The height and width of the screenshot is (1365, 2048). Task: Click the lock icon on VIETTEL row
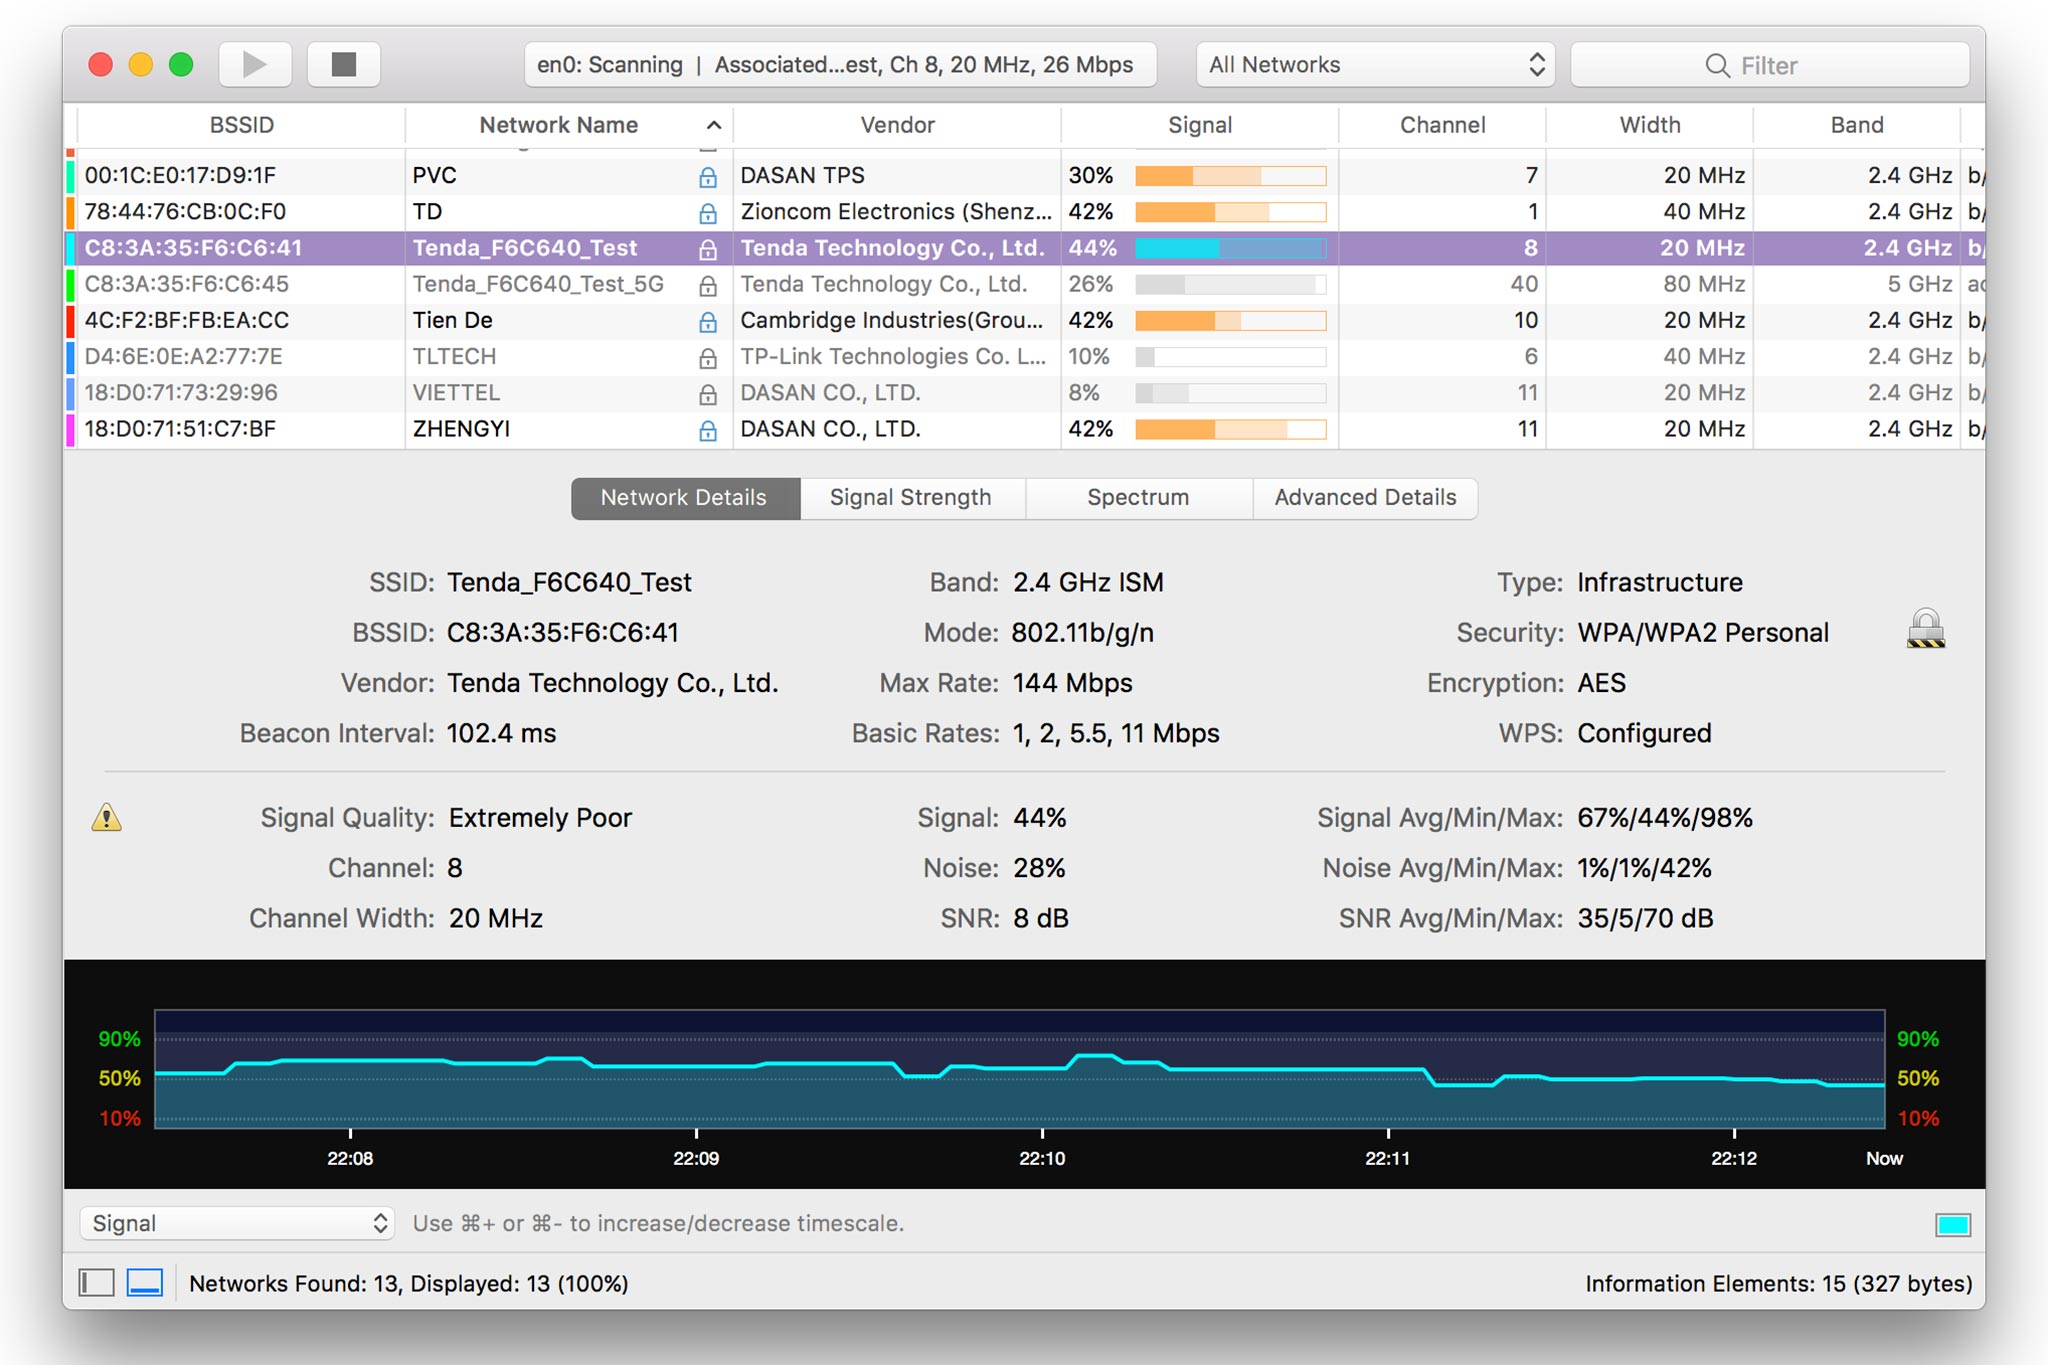[x=708, y=394]
